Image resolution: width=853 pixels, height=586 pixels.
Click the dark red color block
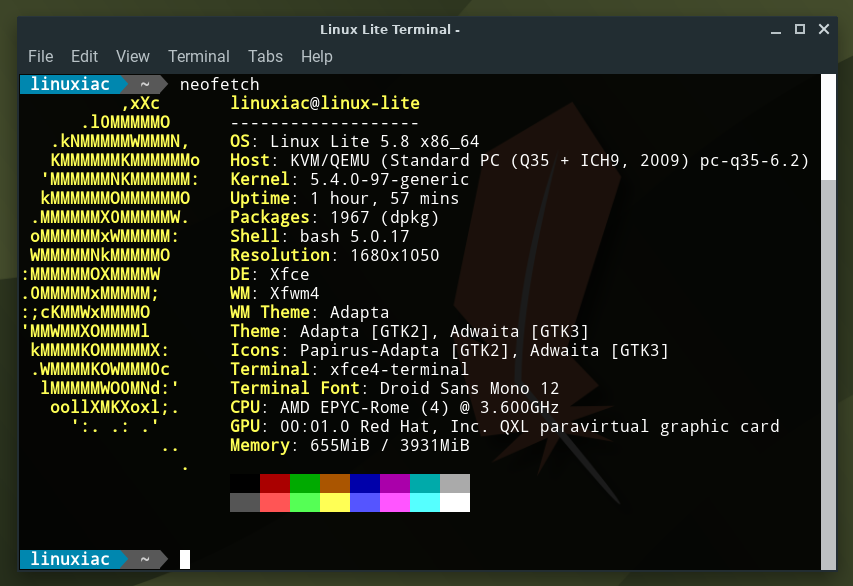click(x=275, y=483)
